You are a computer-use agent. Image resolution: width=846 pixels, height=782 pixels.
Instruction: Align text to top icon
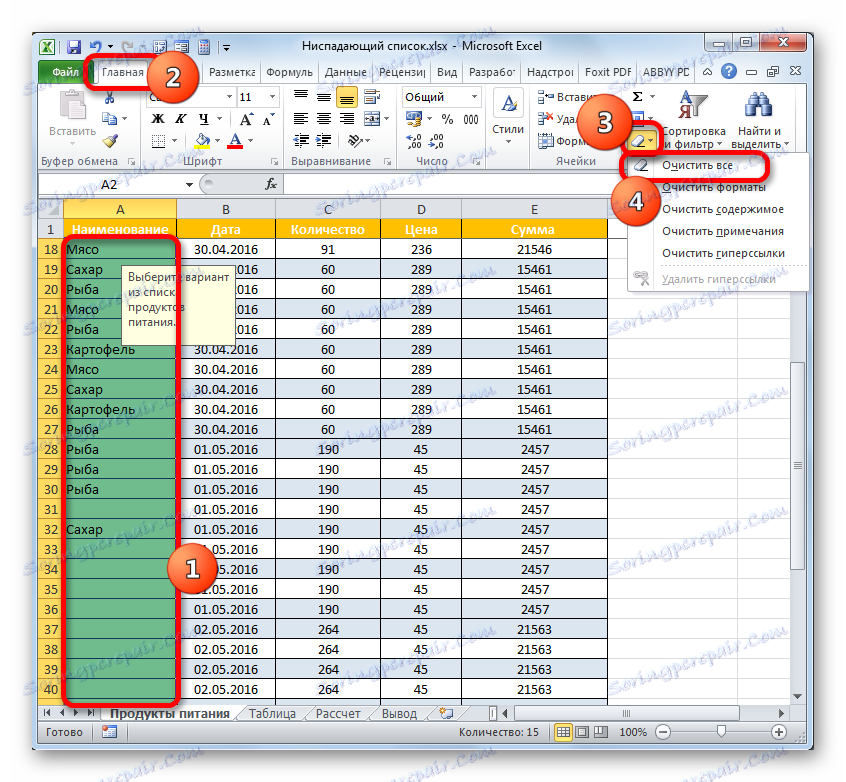coord(301,97)
